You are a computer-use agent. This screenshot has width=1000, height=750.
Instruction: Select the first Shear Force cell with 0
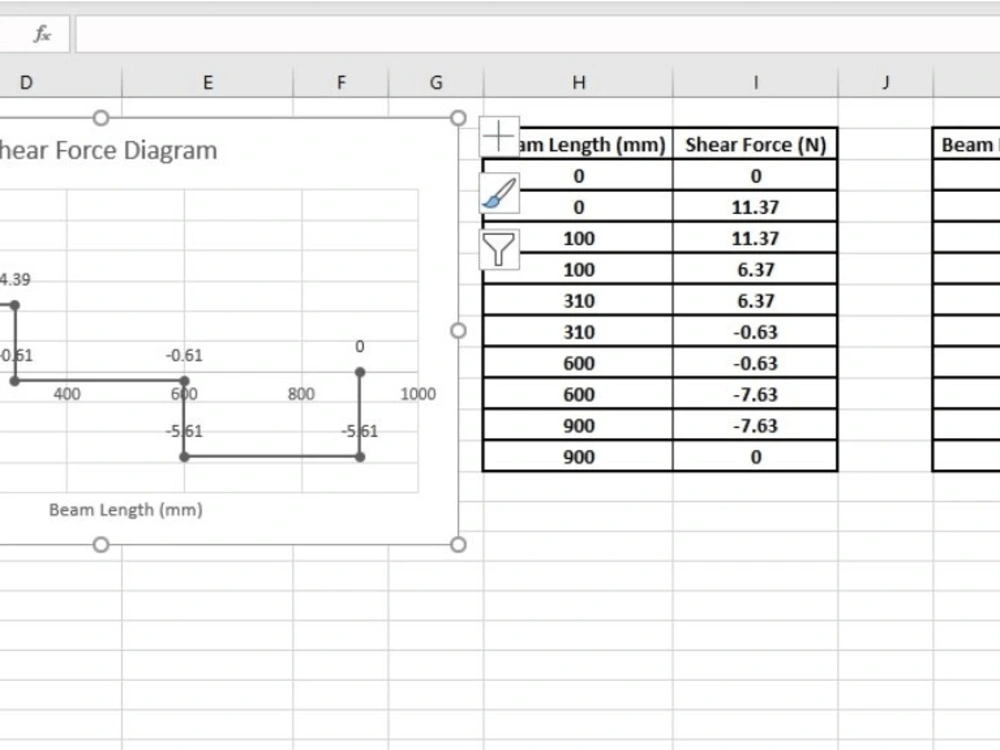(x=755, y=176)
